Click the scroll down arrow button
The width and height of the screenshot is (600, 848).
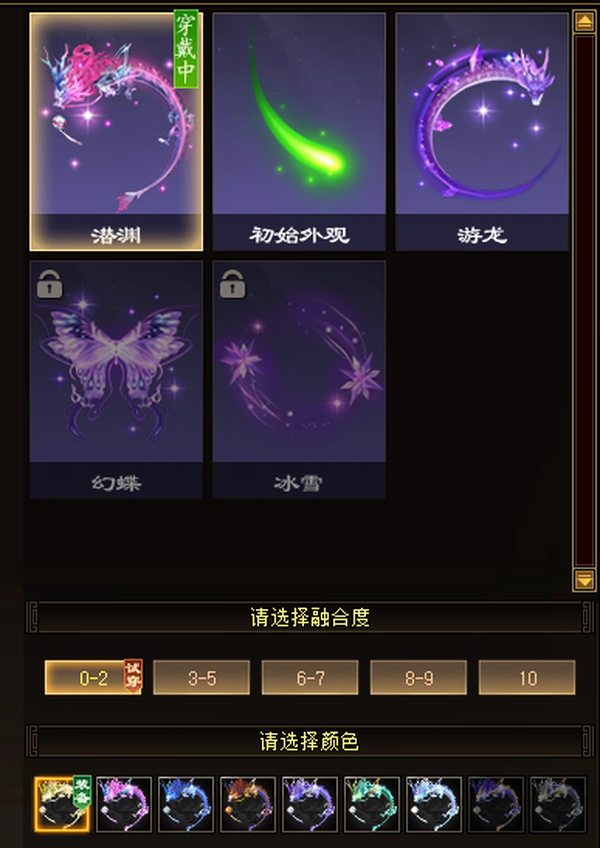coord(585,580)
